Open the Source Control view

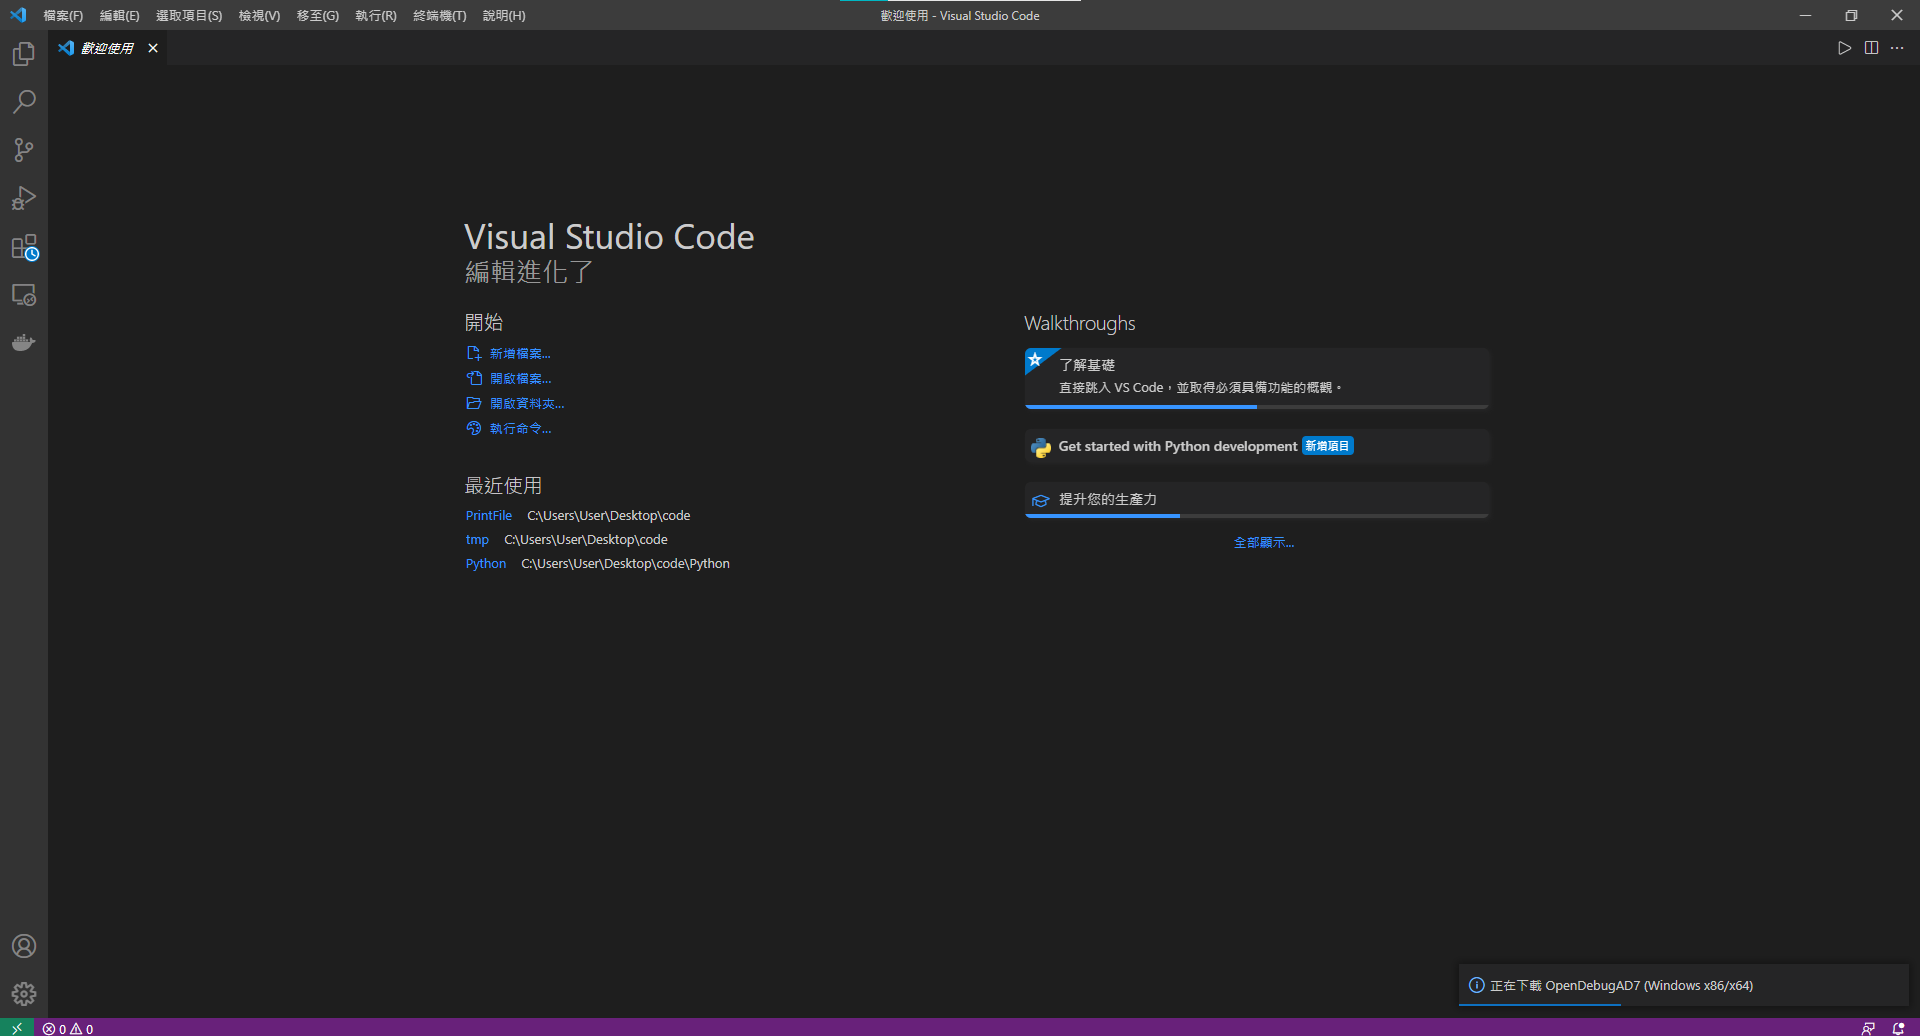(24, 150)
